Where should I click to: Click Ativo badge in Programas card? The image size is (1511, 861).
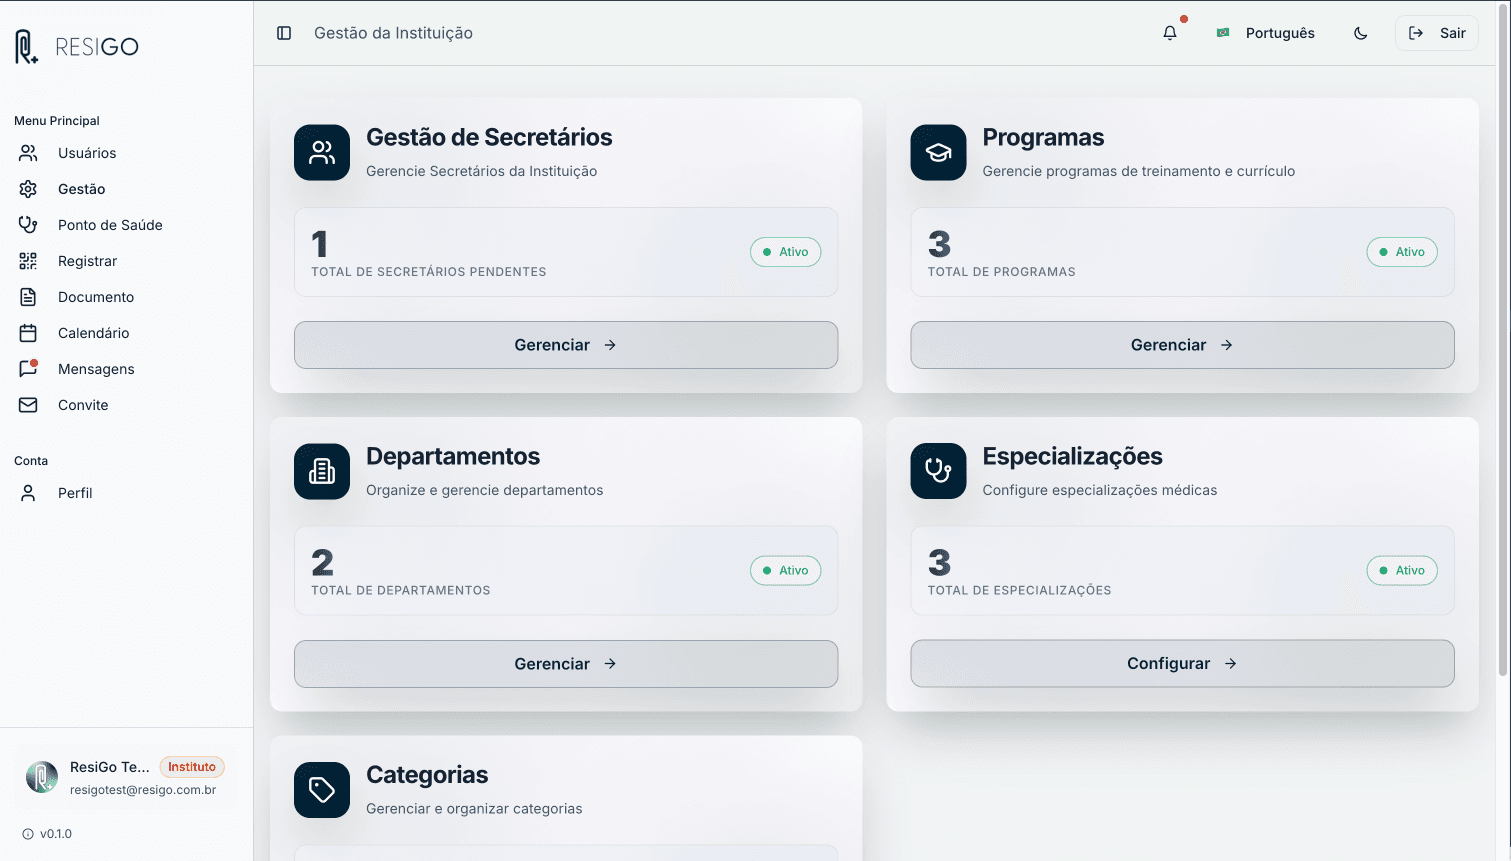tap(1402, 252)
